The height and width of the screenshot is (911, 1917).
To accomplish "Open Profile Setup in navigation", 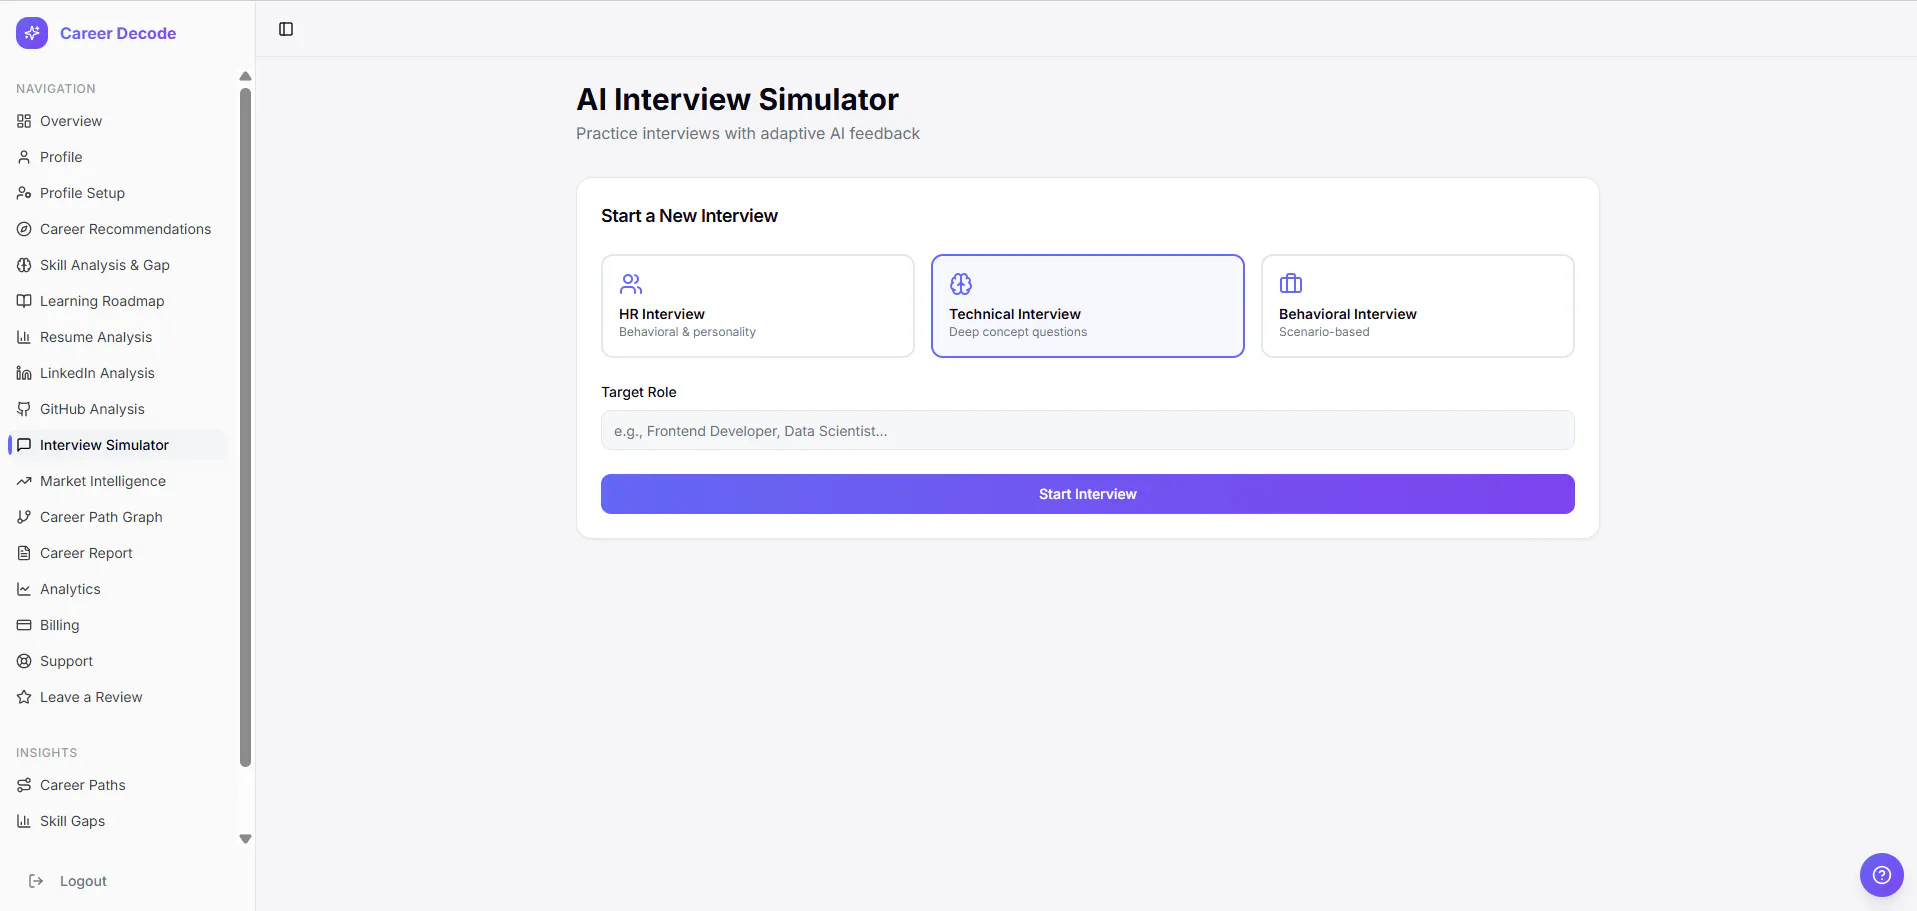I will pos(118,193).
